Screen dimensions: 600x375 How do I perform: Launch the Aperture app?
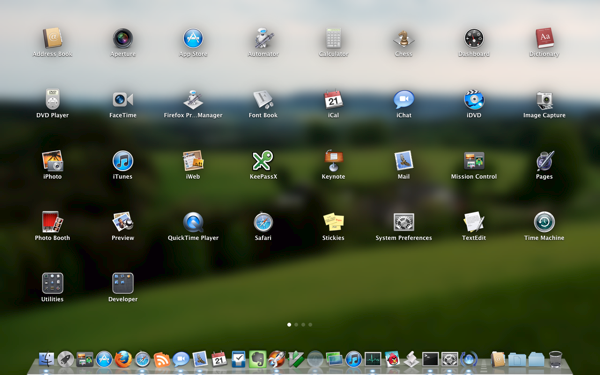click(123, 38)
